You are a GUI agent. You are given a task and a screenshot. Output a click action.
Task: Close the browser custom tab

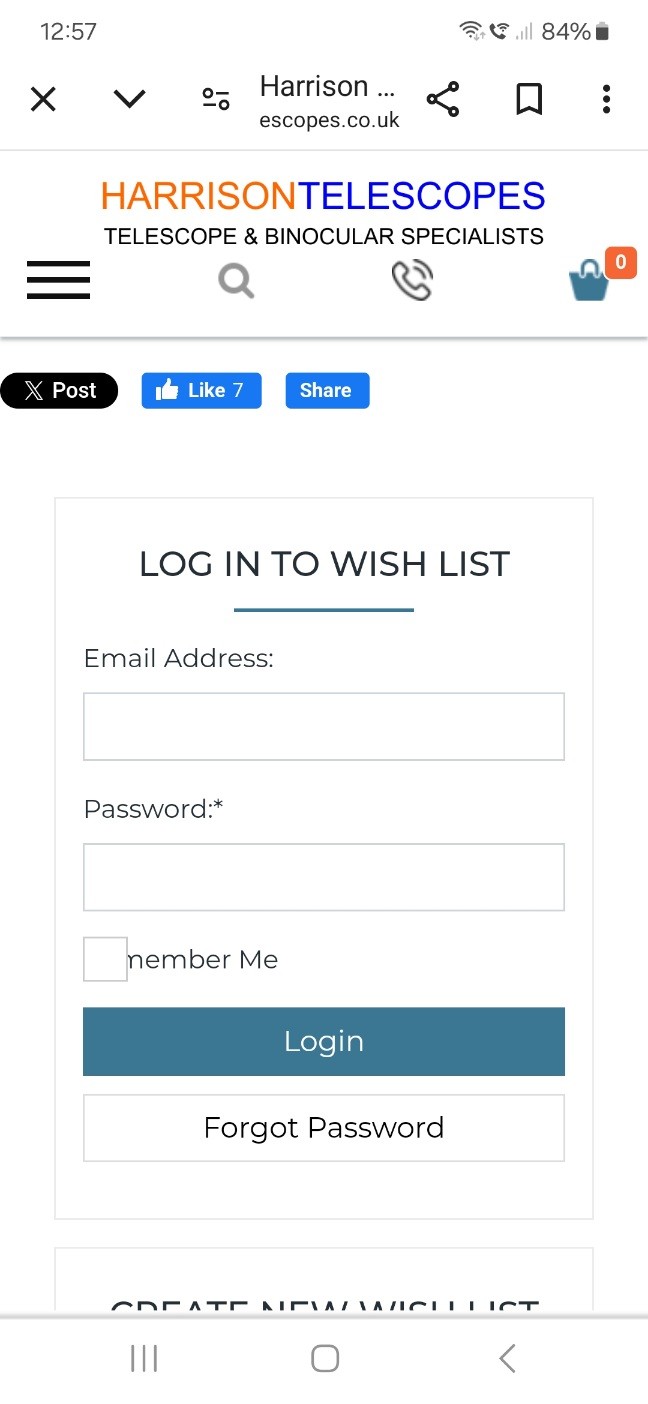pos(43,99)
